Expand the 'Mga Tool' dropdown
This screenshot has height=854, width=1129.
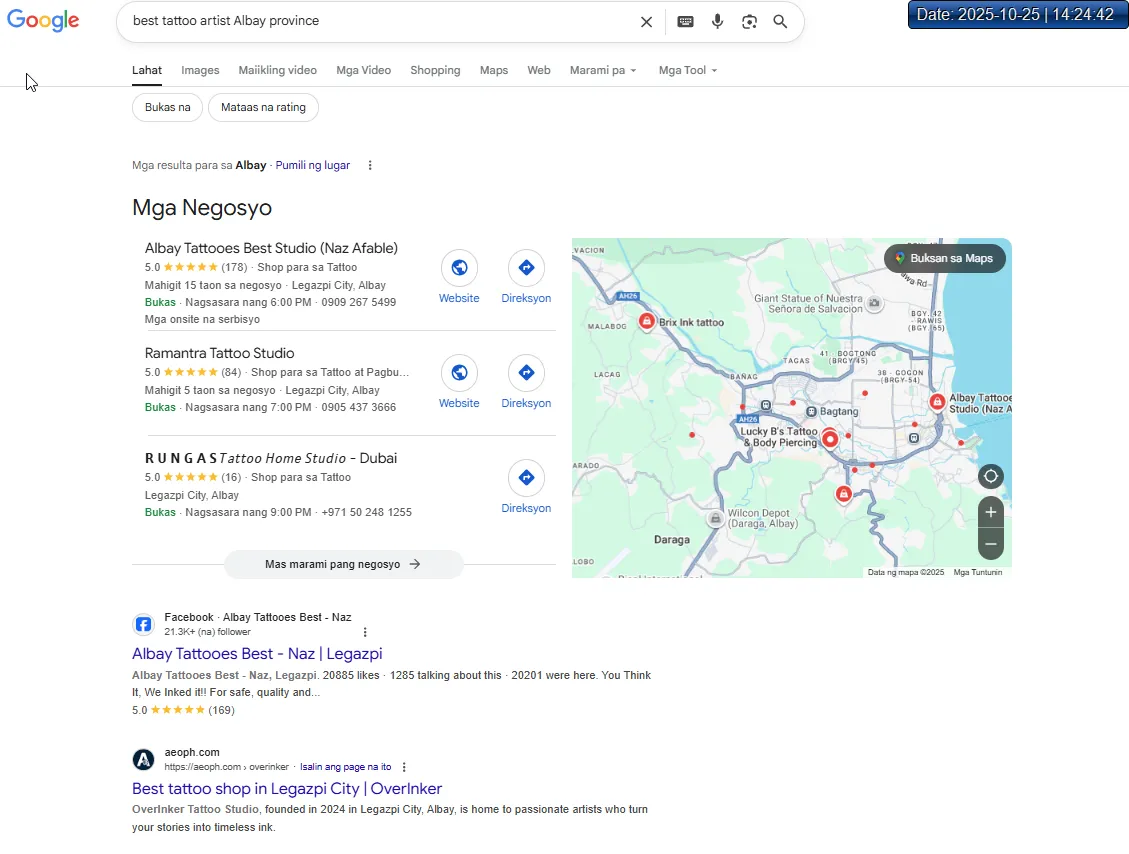point(688,71)
